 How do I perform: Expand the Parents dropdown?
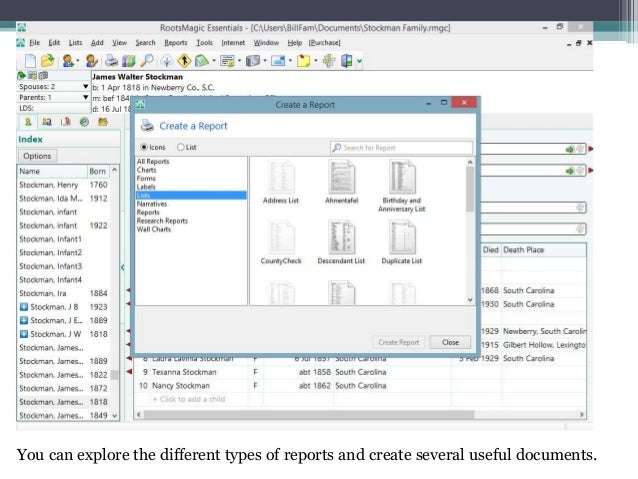tap(85, 97)
